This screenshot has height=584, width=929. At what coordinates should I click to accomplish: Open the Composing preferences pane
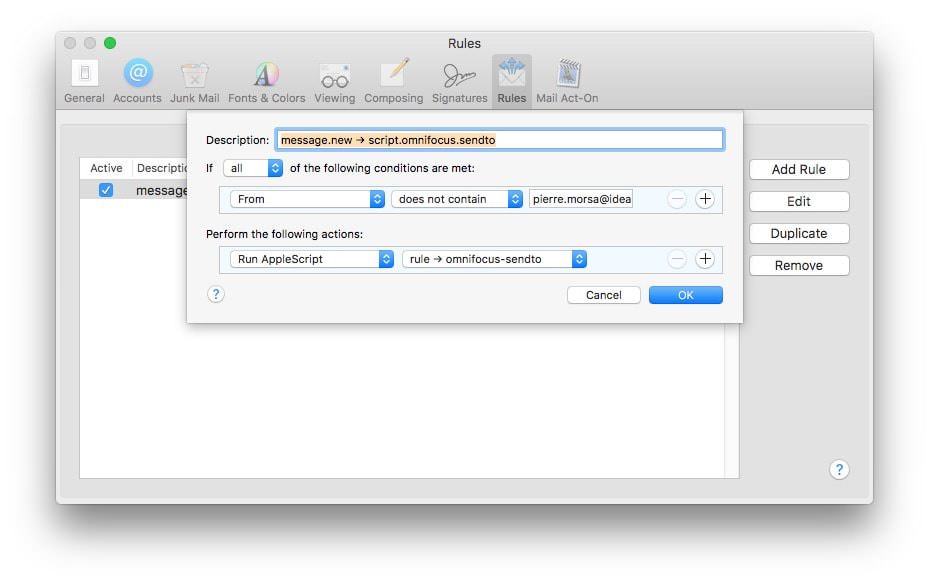[393, 82]
